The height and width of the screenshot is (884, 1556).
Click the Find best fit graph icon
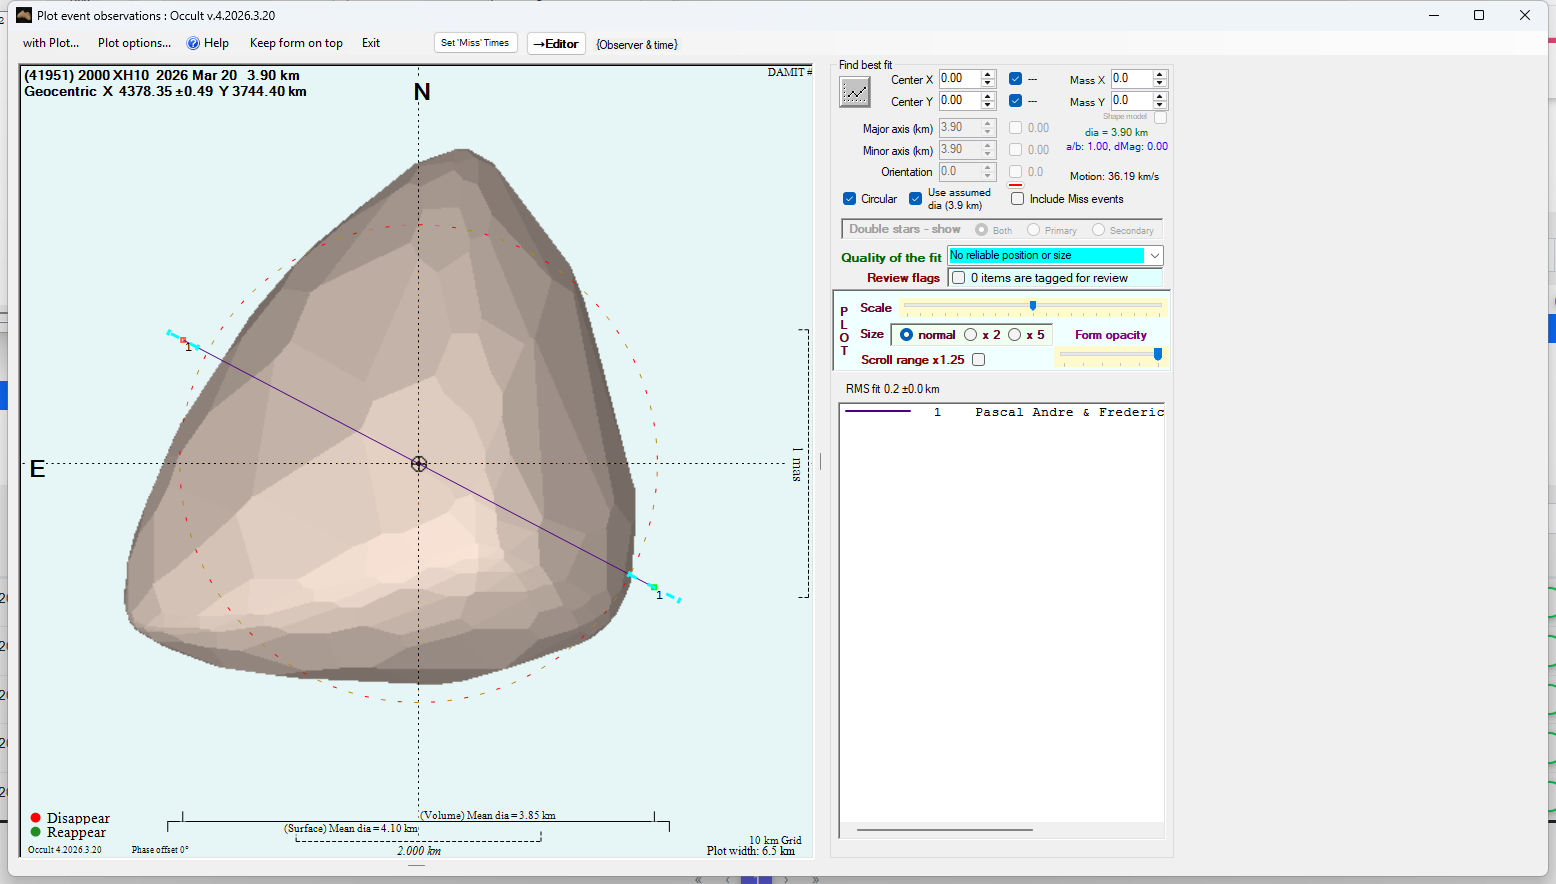854,92
